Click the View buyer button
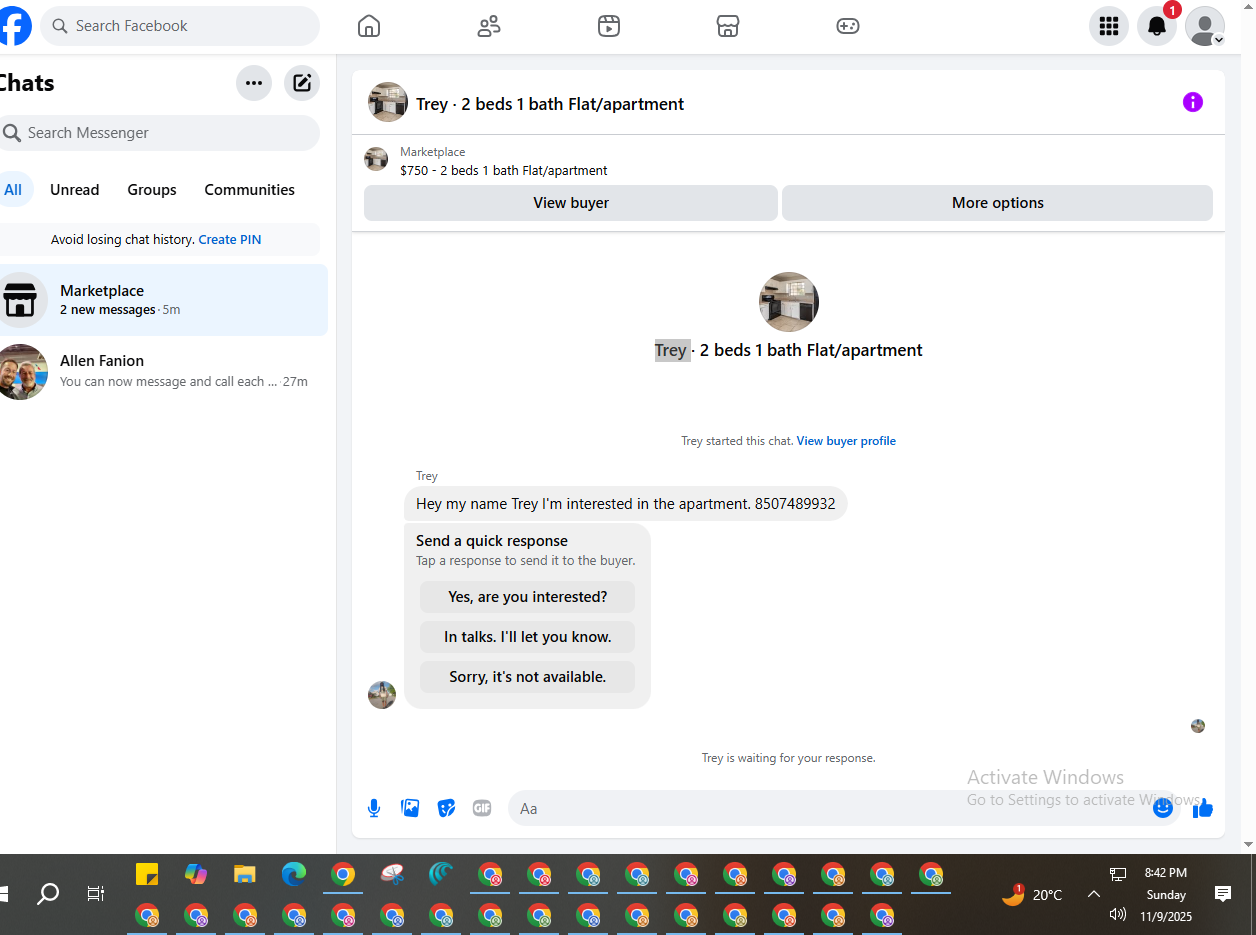Viewport: 1256px width, 935px height. (571, 203)
